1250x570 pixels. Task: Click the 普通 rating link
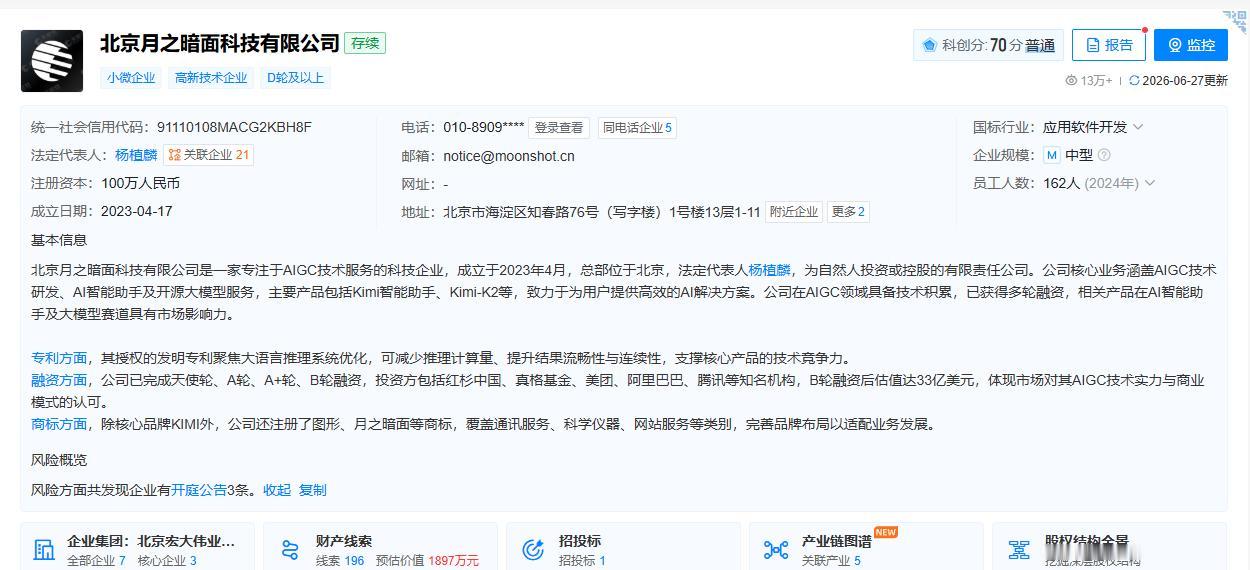click(x=1040, y=45)
